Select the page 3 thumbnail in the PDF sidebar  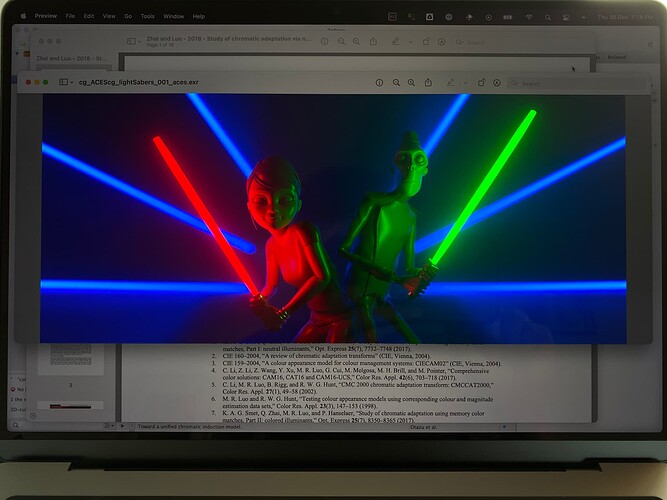[x=71, y=359]
